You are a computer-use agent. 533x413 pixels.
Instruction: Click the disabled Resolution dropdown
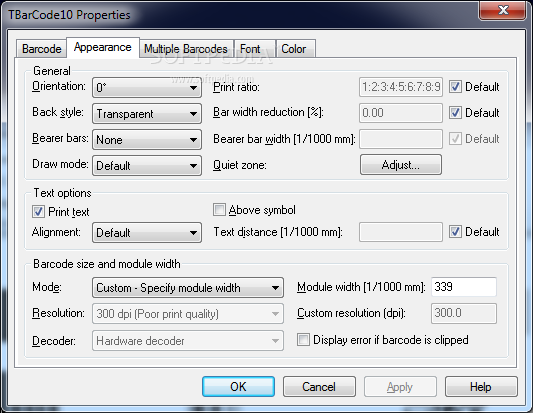click(x=188, y=313)
